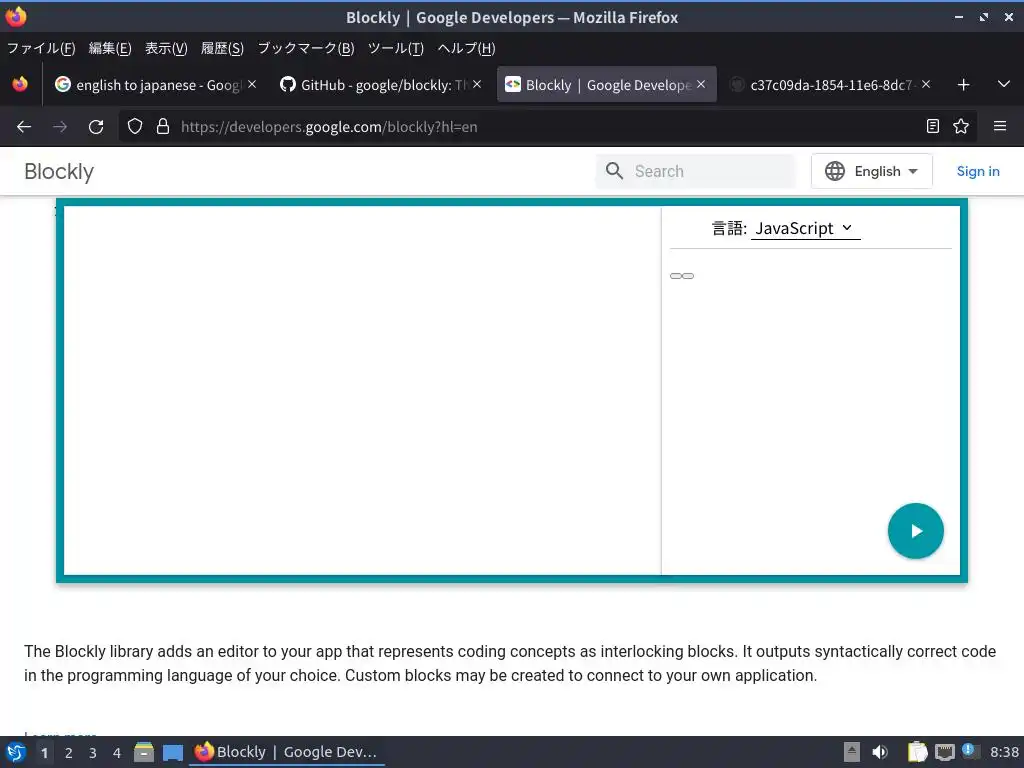Open tracking protection shield icon

[135, 127]
